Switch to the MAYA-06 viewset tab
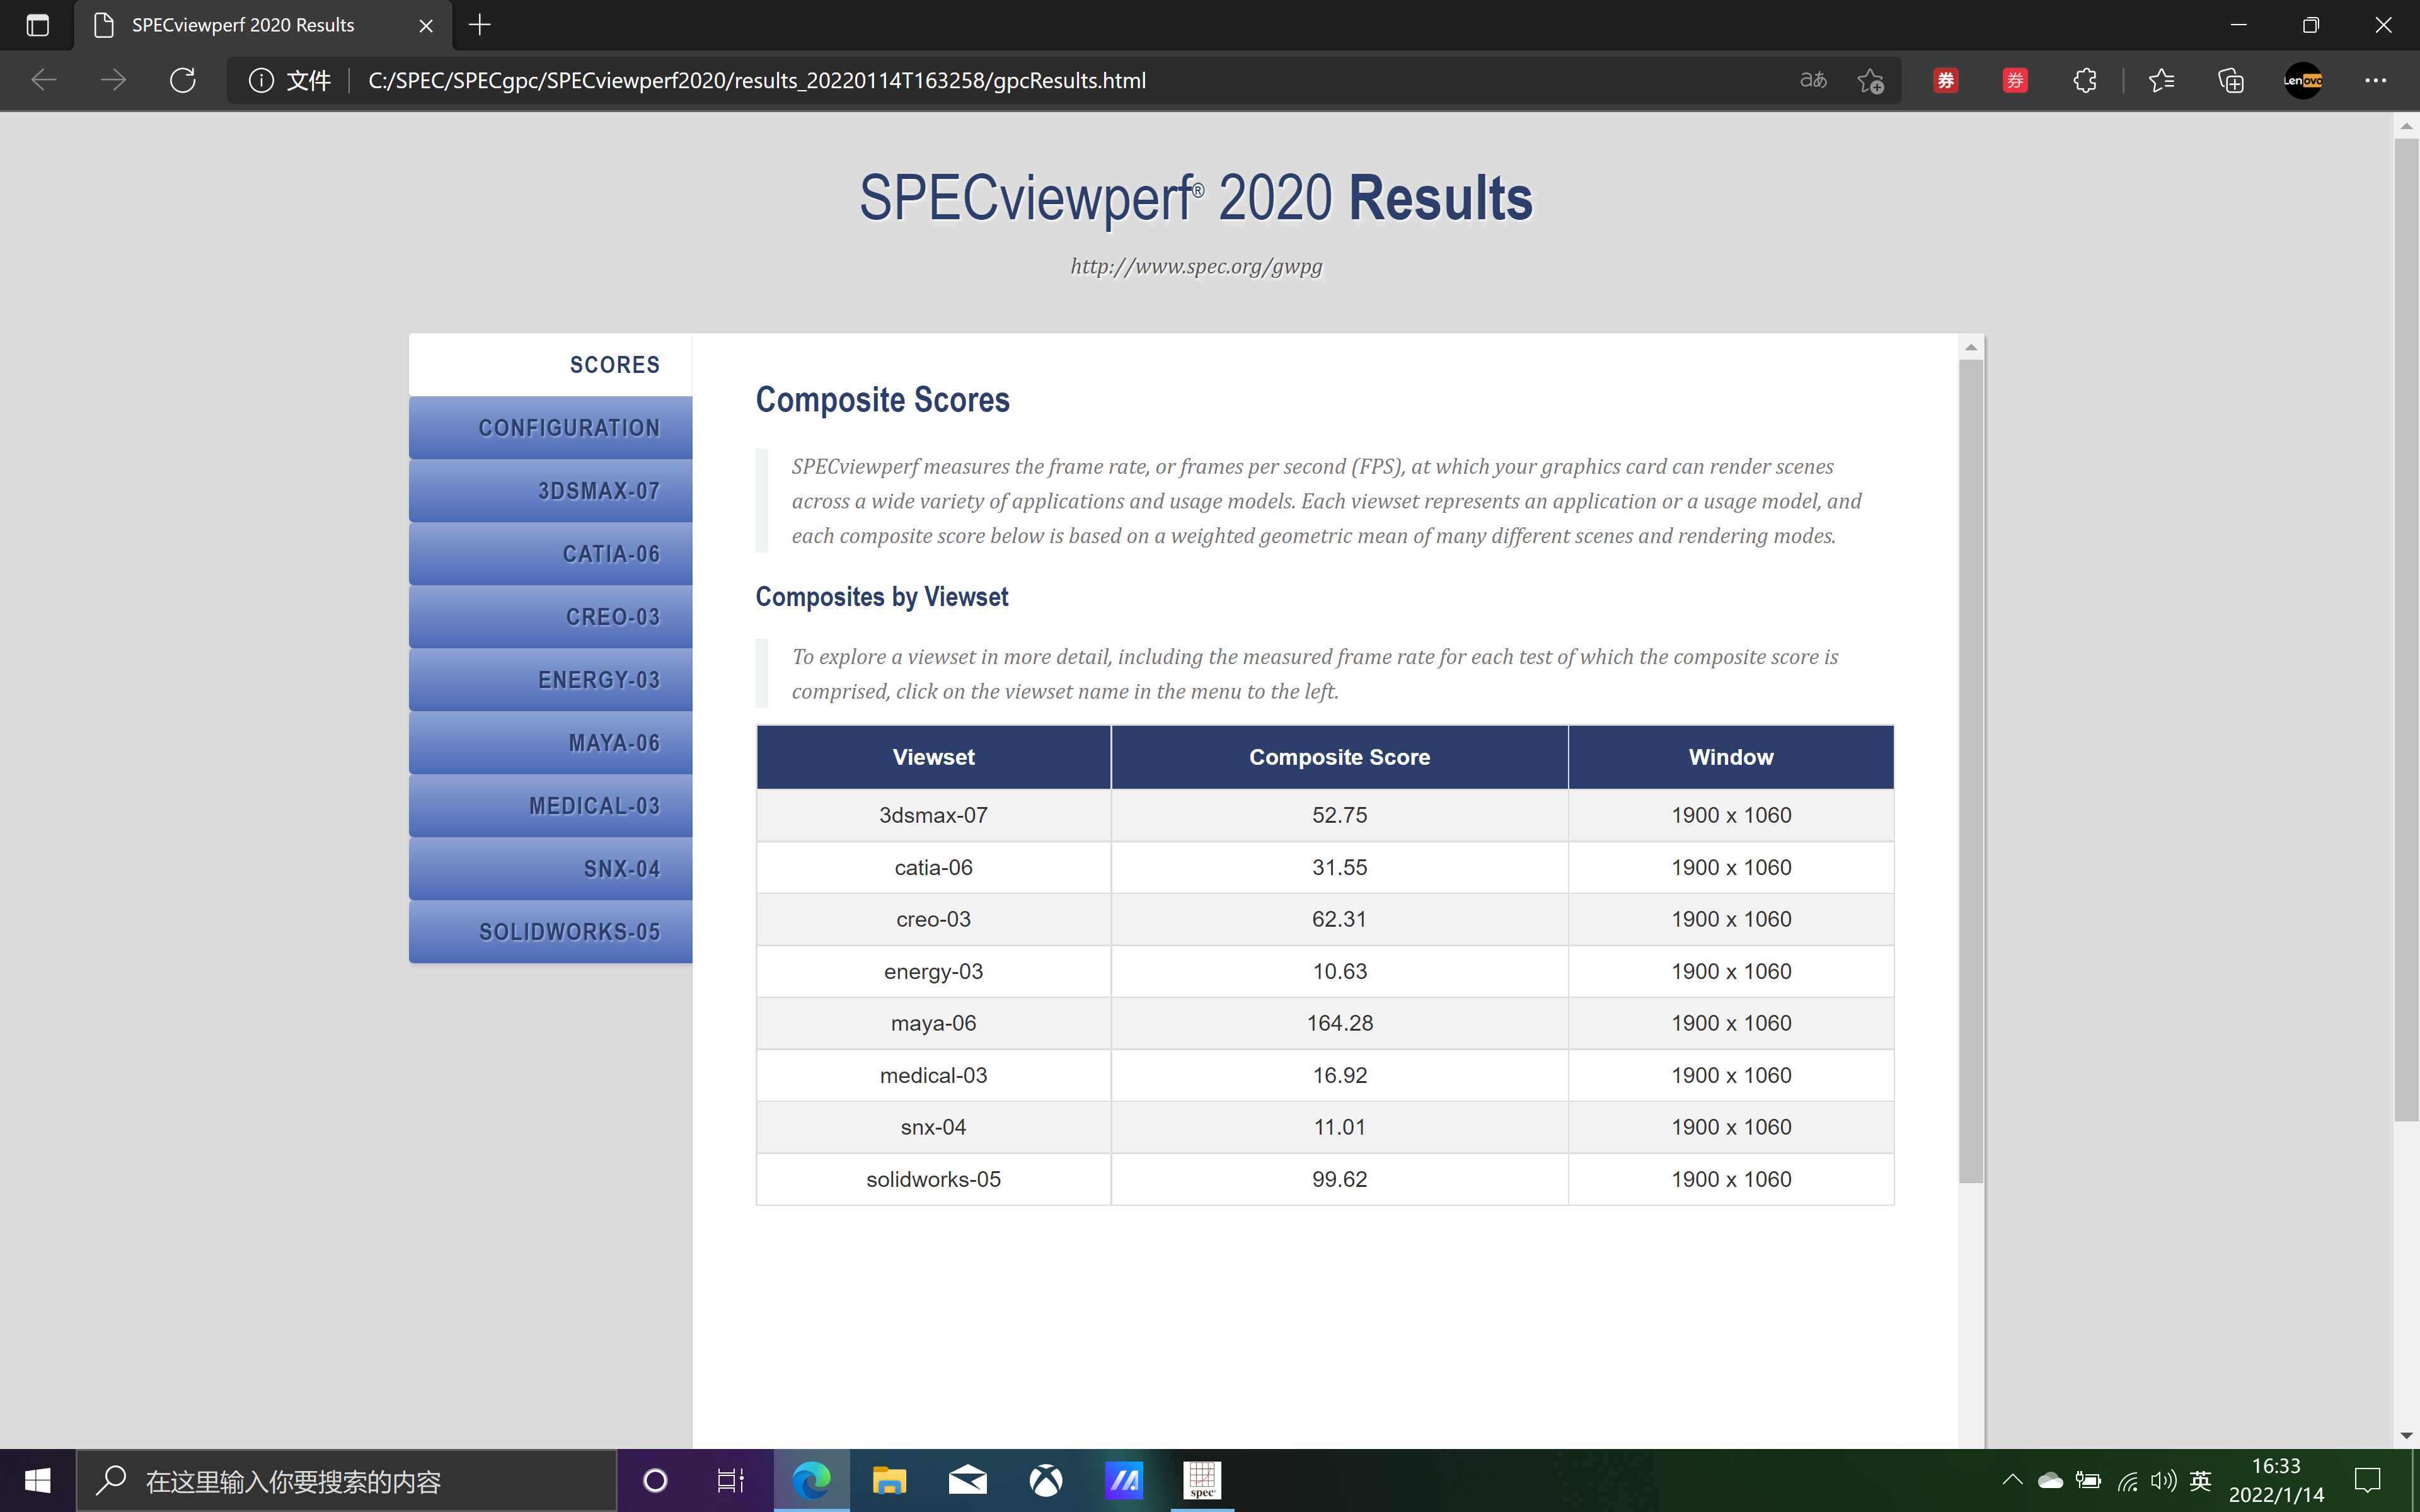The width and height of the screenshot is (2420, 1512). 551,743
